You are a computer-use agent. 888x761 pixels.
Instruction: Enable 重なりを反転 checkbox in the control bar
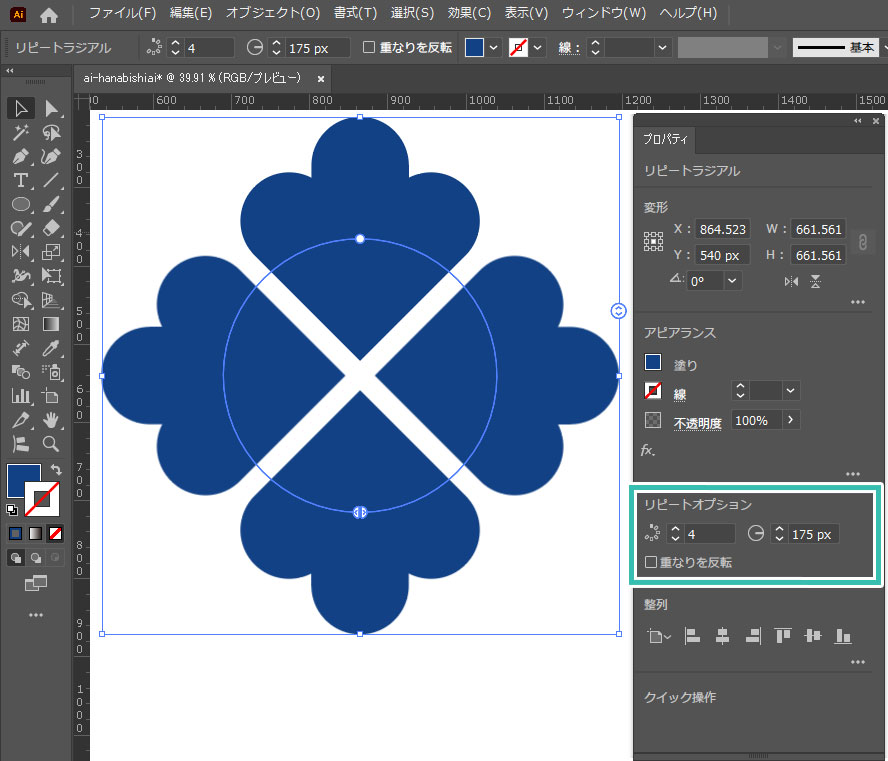point(370,47)
